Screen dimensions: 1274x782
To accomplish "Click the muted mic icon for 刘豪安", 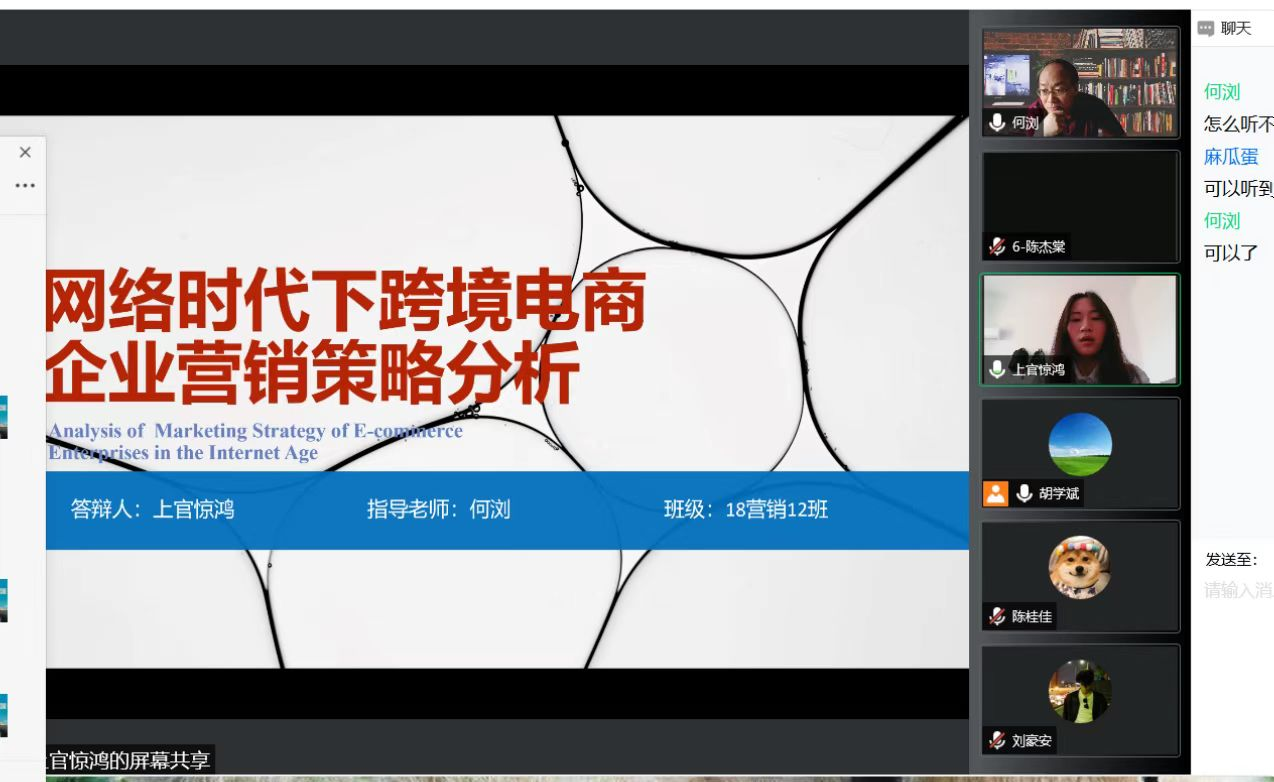I will point(997,740).
